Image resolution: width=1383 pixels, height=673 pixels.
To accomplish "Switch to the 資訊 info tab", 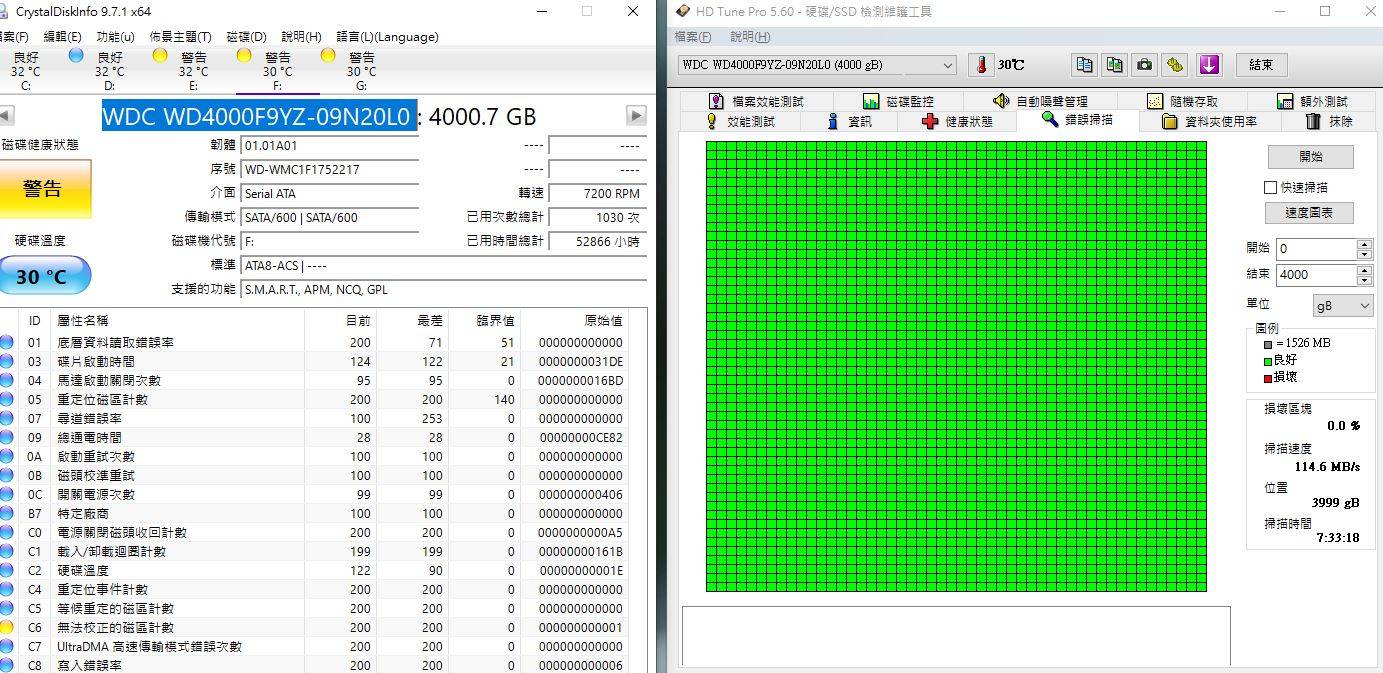I will [850, 121].
